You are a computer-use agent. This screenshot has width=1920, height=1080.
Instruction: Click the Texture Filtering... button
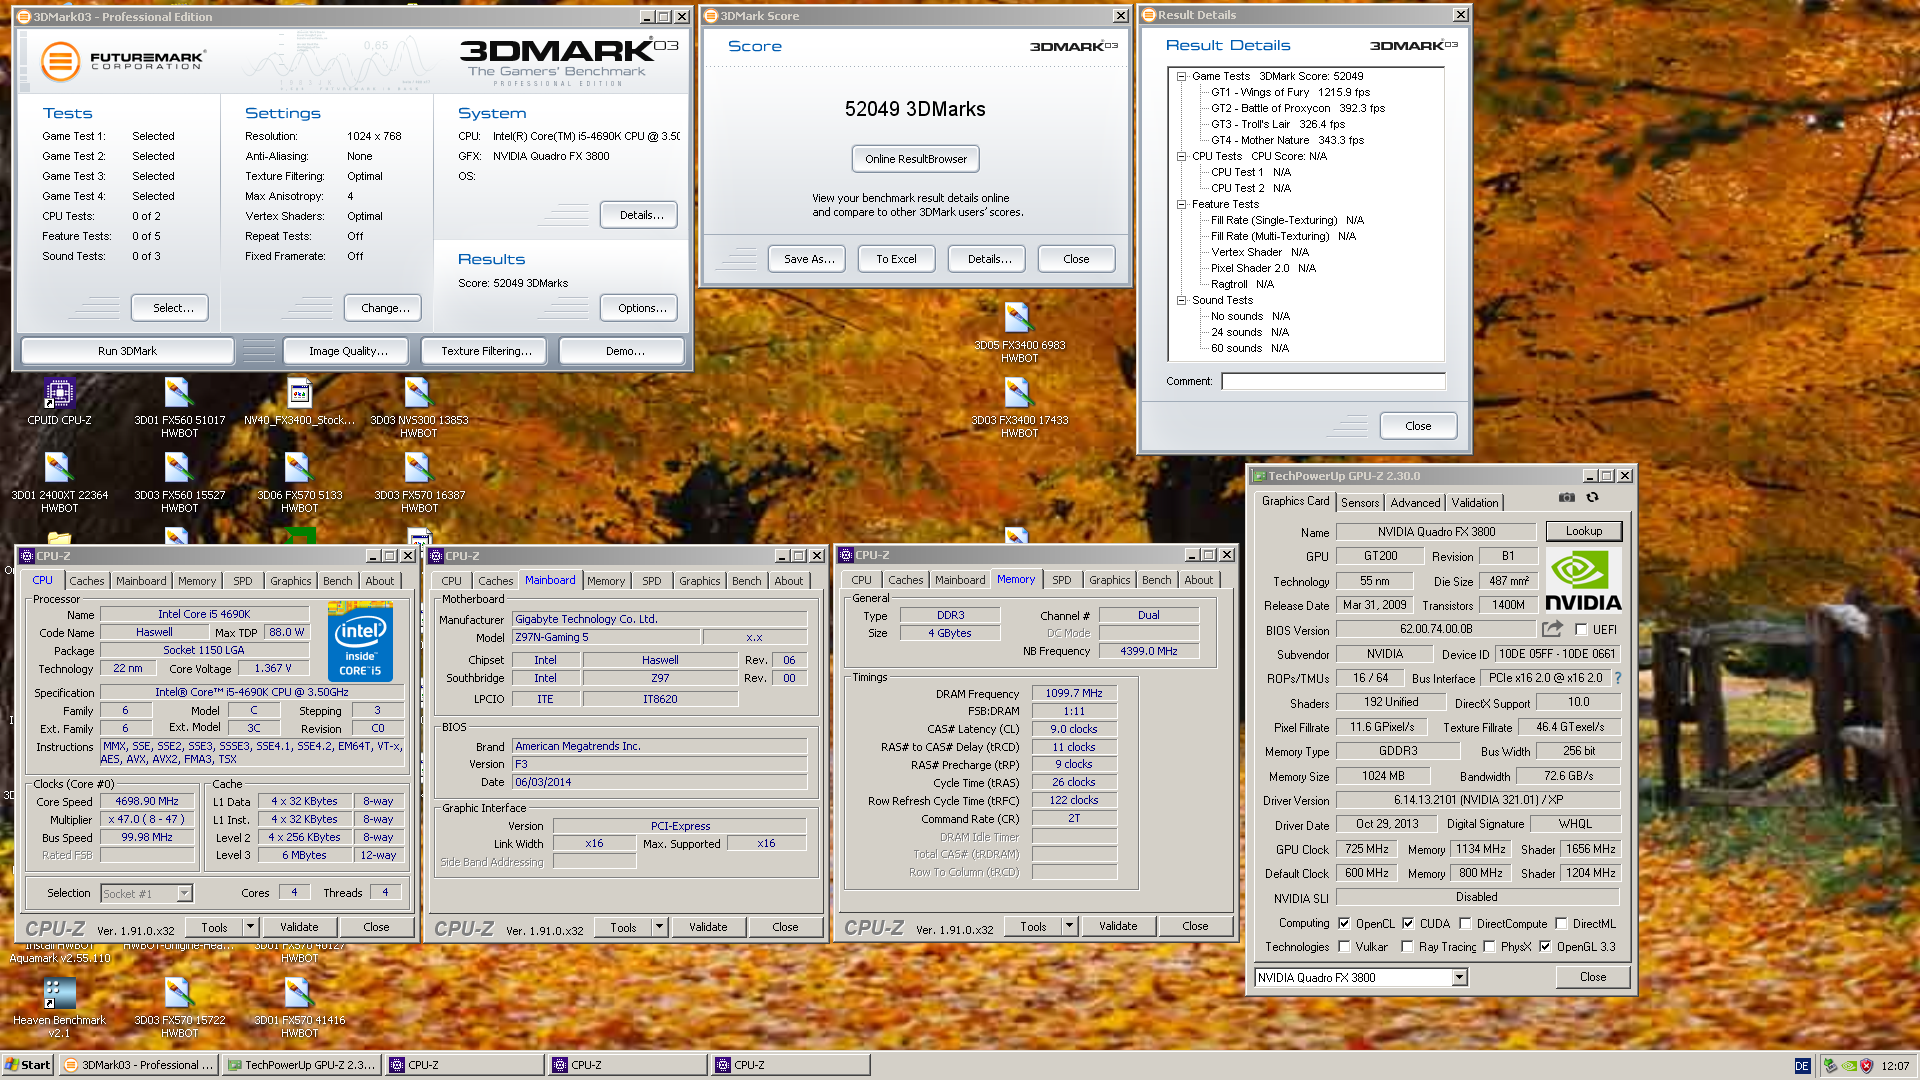(485, 351)
